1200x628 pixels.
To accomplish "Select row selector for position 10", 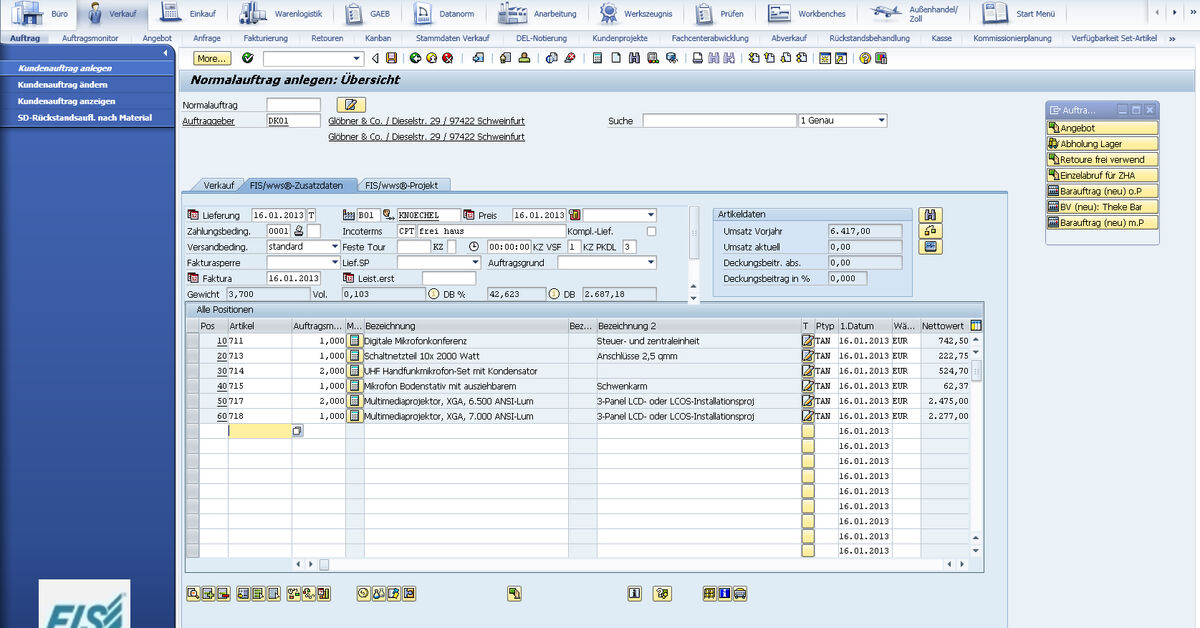I will point(192,341).
